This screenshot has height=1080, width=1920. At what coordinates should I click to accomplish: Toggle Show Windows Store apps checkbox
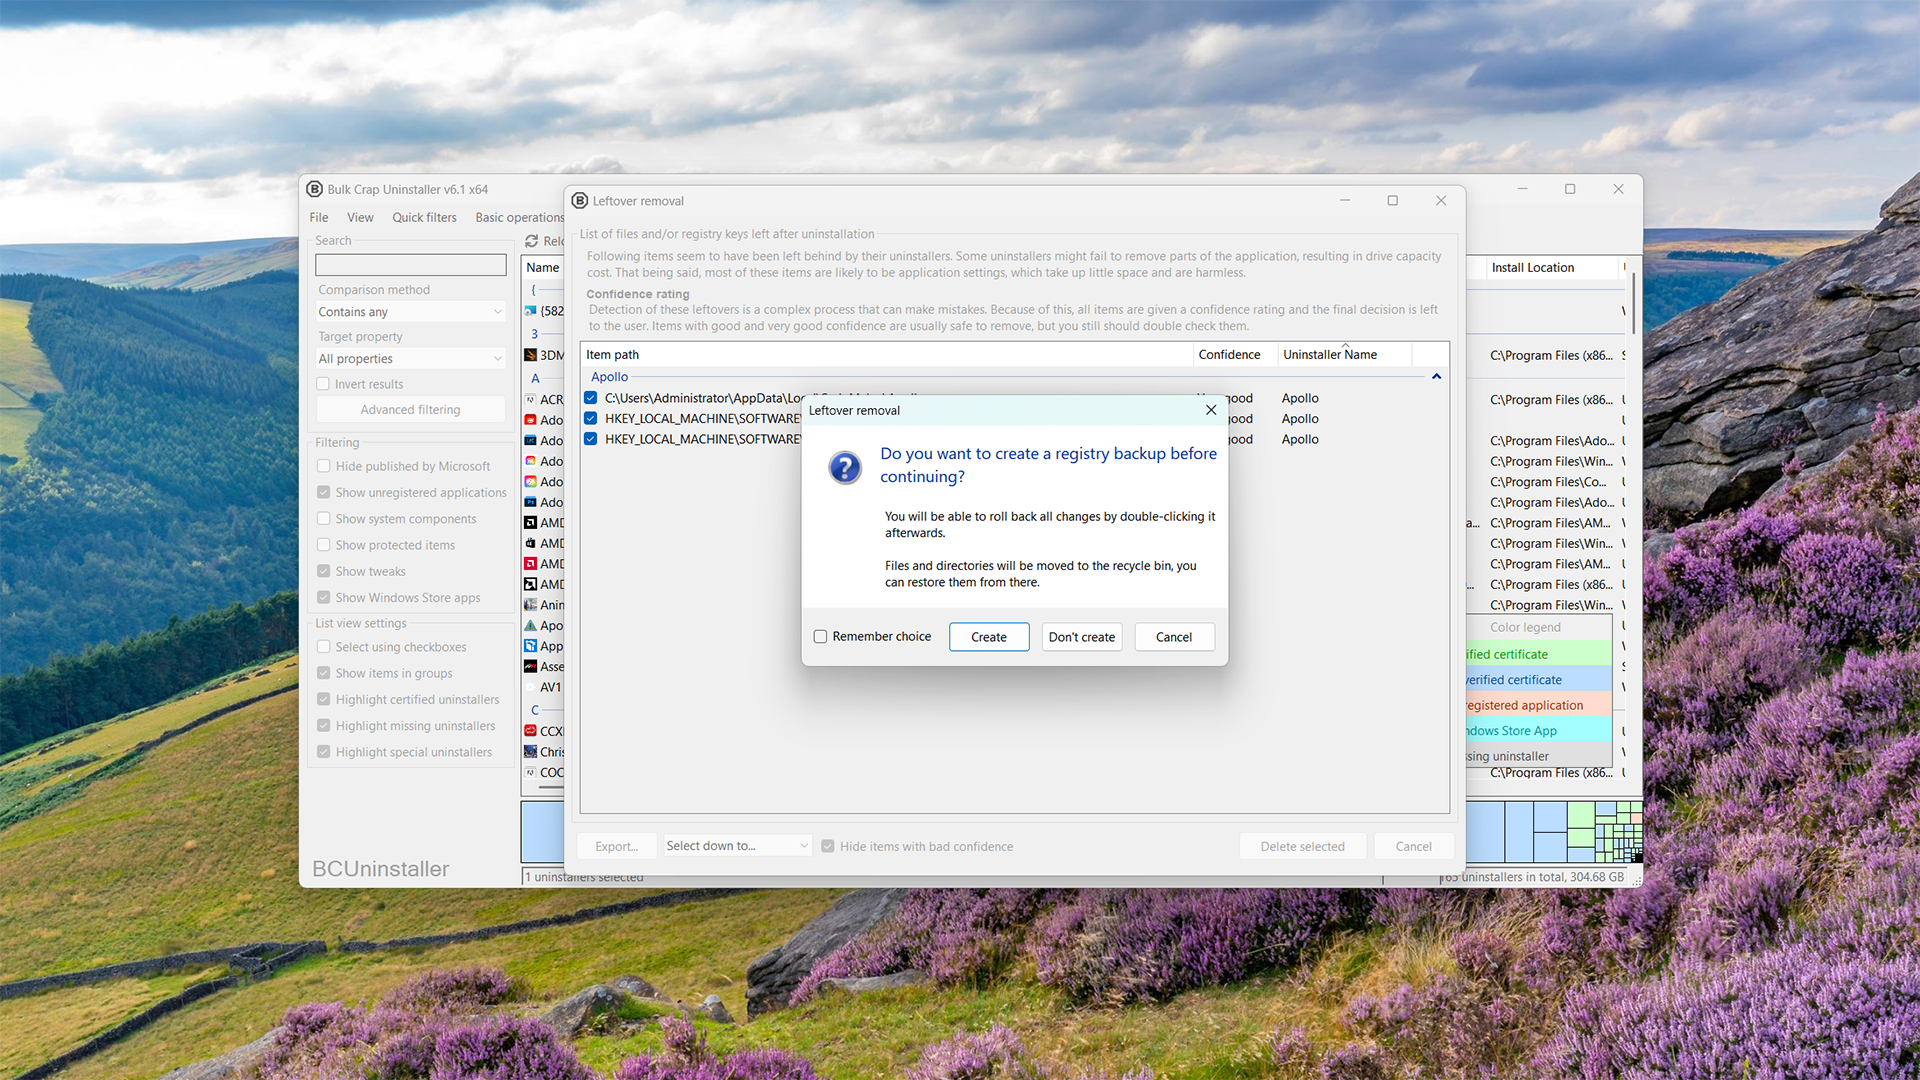coord(324,598)
